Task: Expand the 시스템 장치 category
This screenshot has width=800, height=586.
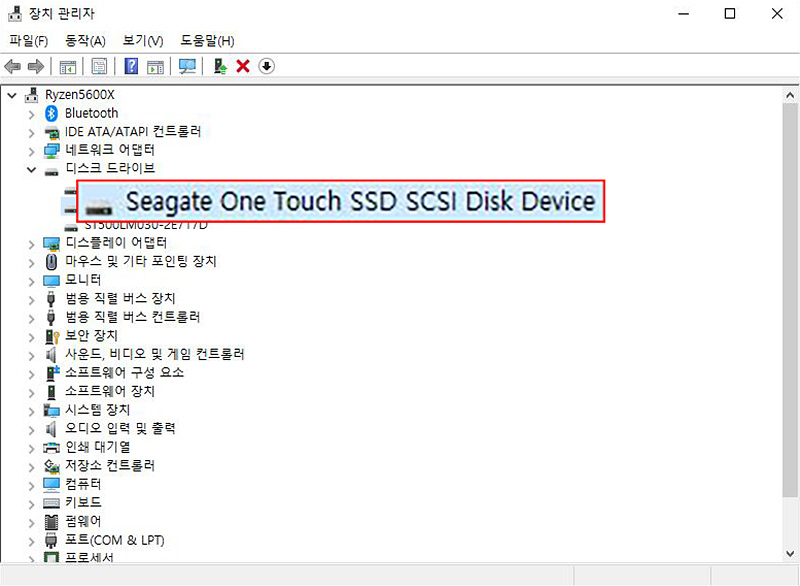Action: [32, 412]
